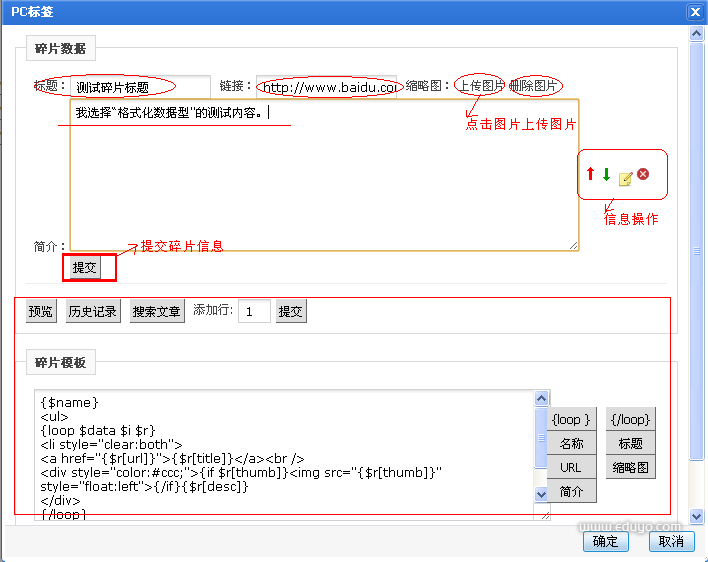Screen dimensions: 708x562
Task: Click into the 链接 URL input field
Action: (x=326, y=87)
